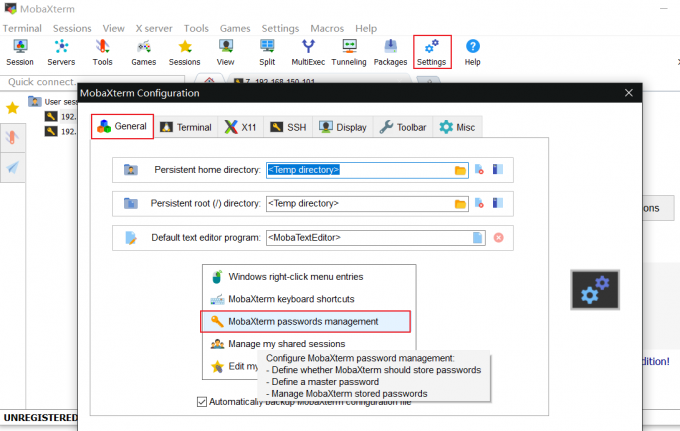Screen dimensions: 680x431
Task: Select the Split toolbar icon
Action: click(267, 52)
